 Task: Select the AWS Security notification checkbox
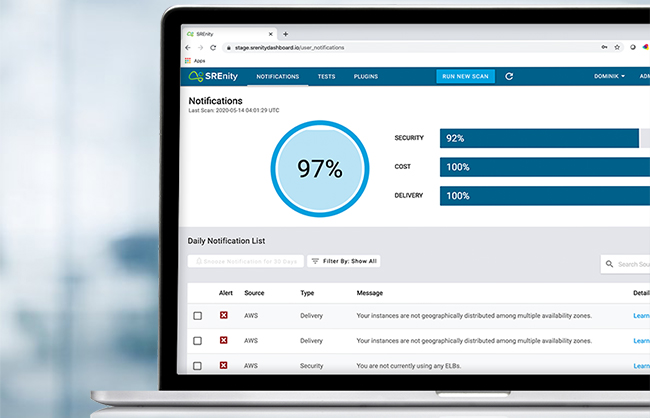tap(197, 366)
